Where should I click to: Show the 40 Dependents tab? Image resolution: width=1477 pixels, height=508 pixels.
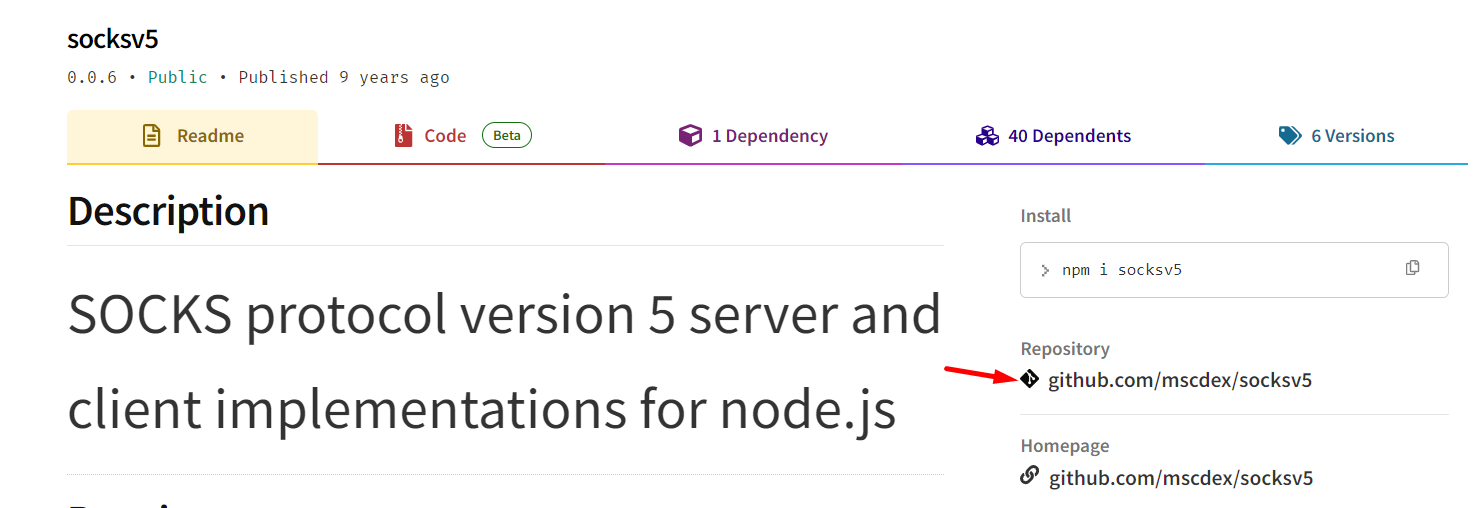pyautogui.click(x=1069, y=136)
